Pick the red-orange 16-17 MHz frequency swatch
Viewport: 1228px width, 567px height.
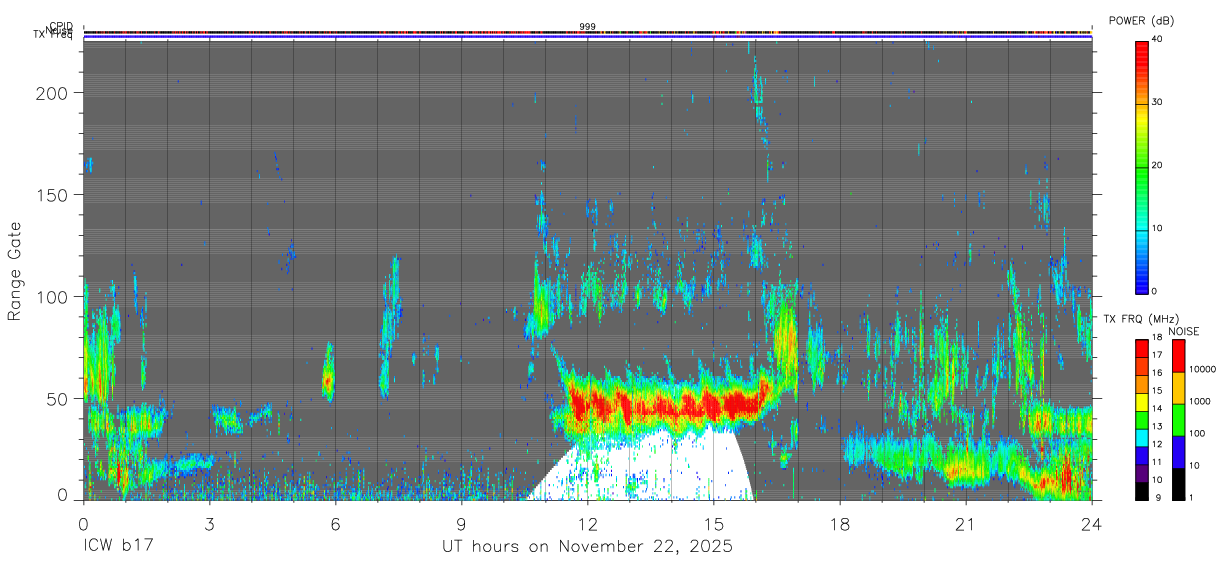pos(1141,367)
